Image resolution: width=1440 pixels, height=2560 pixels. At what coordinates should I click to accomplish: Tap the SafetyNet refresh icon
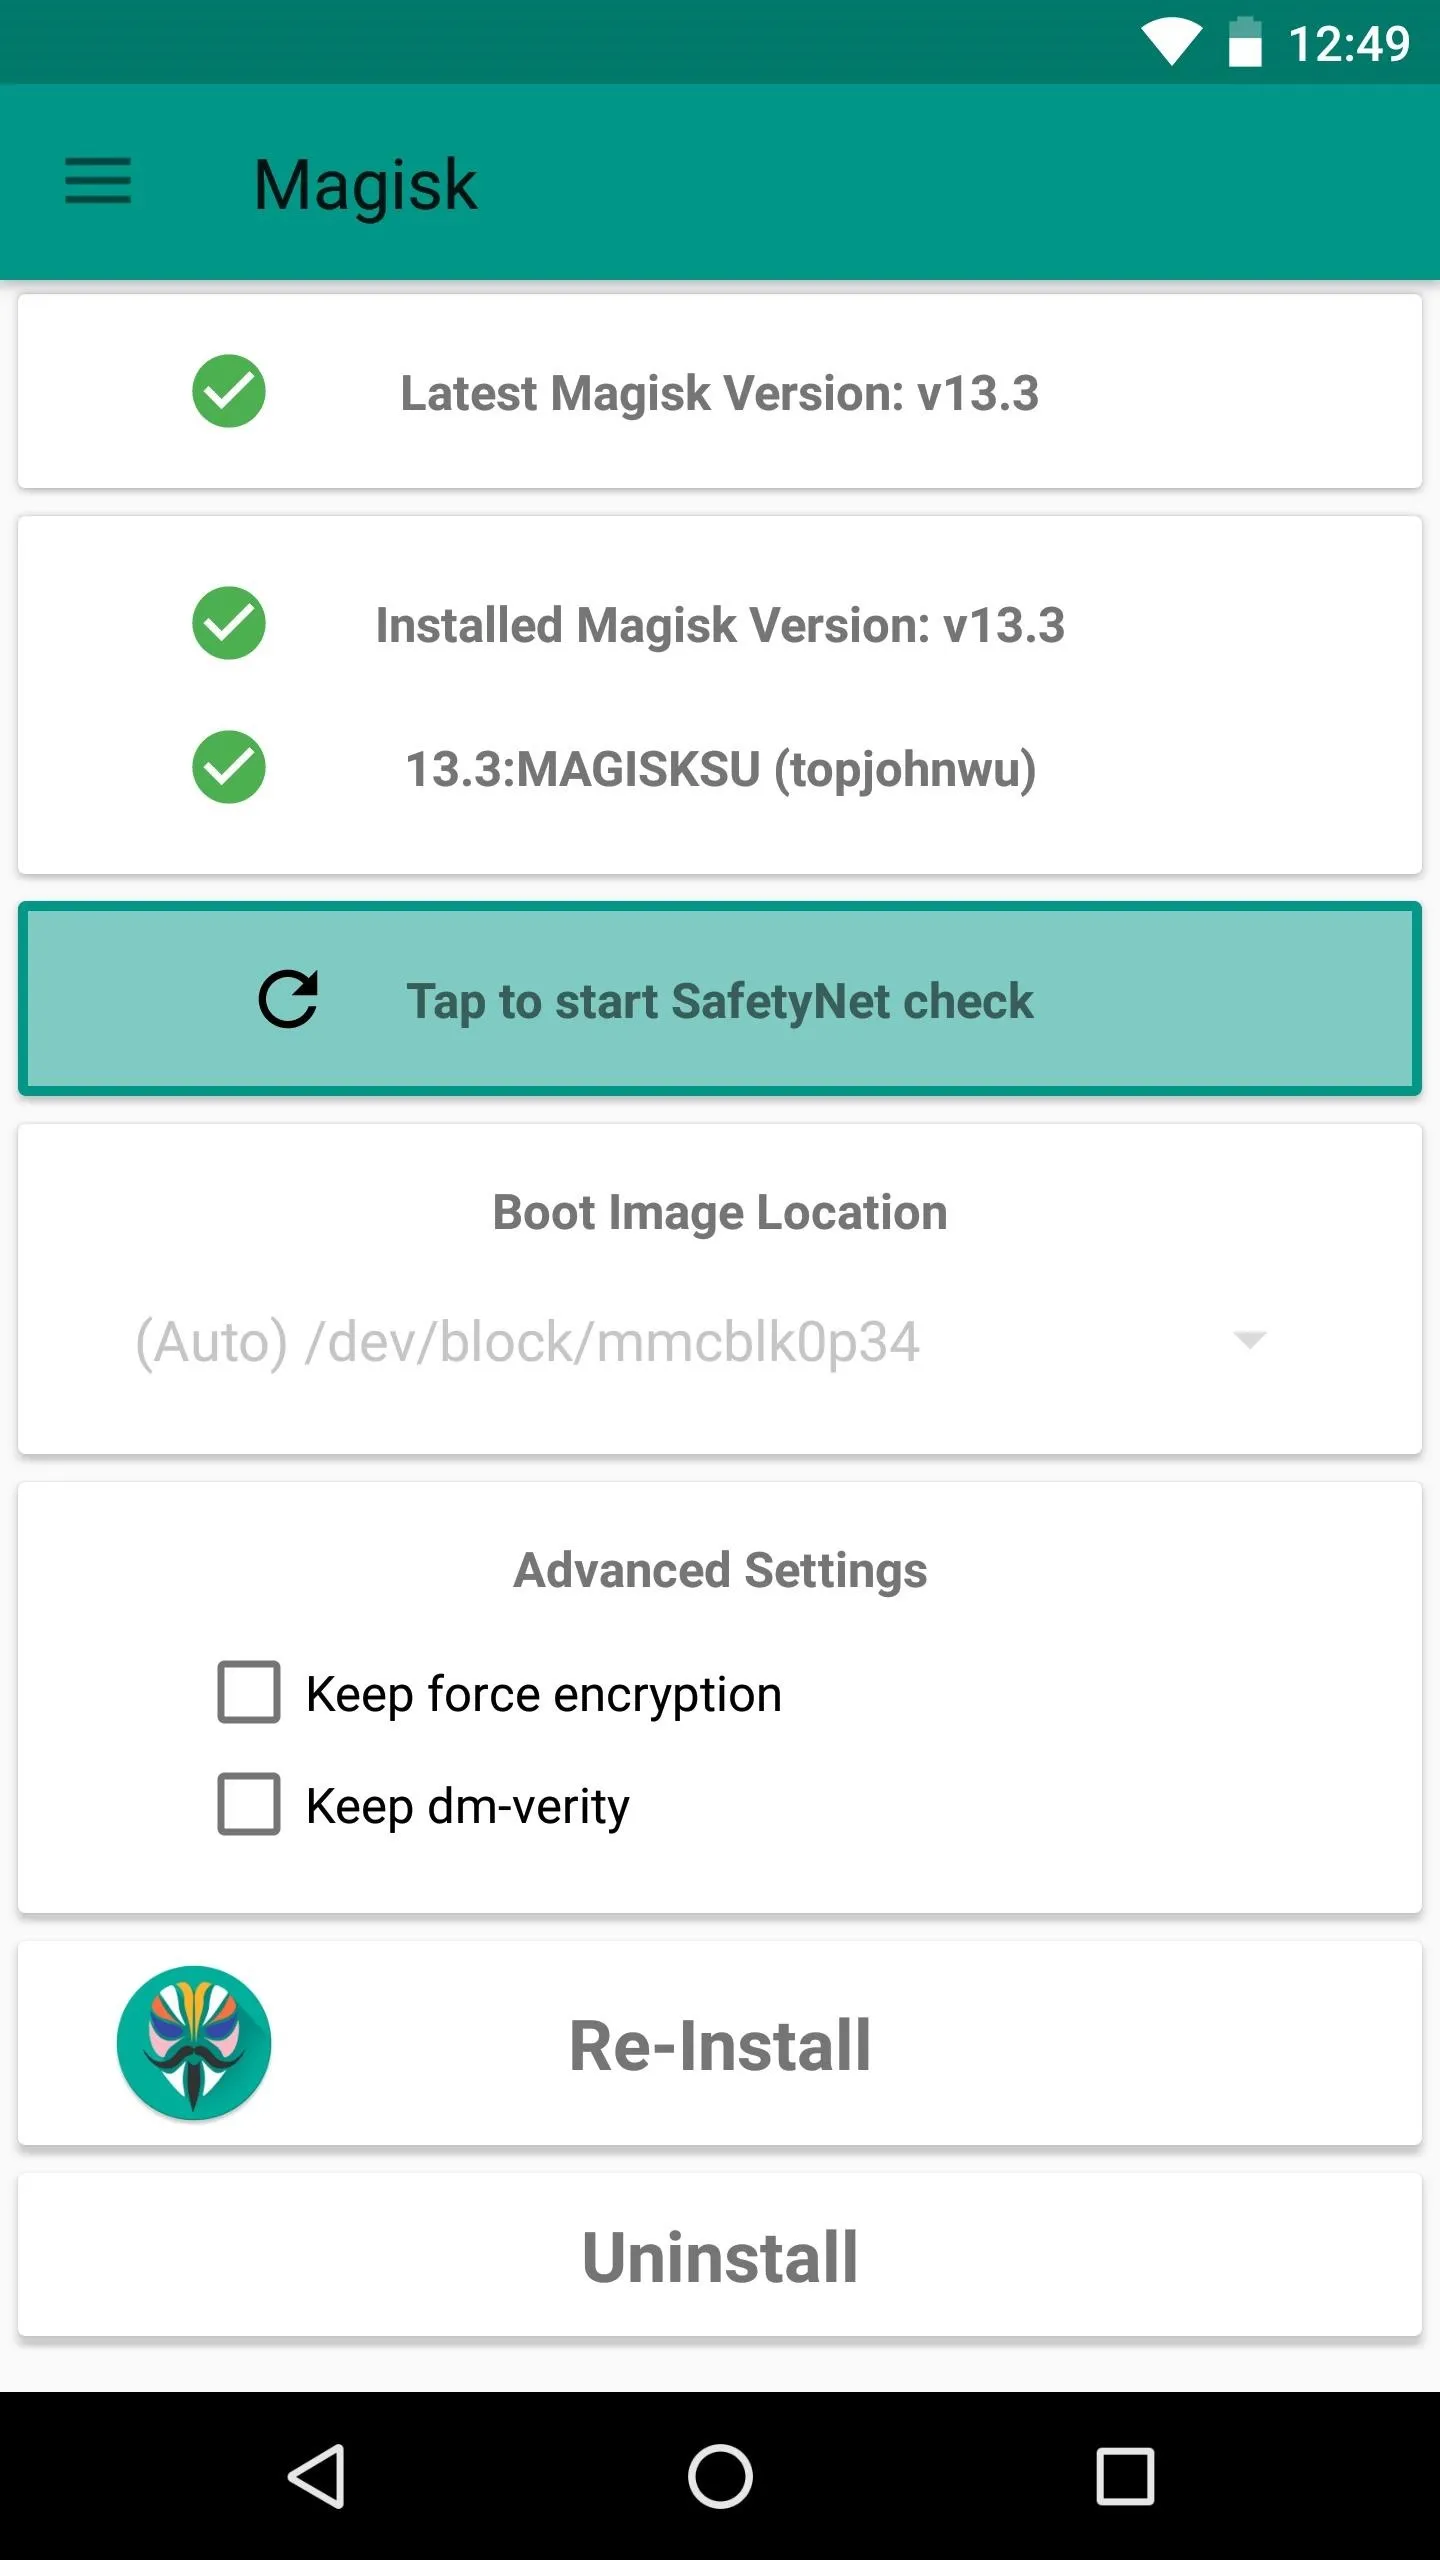(x=288, y=999)
